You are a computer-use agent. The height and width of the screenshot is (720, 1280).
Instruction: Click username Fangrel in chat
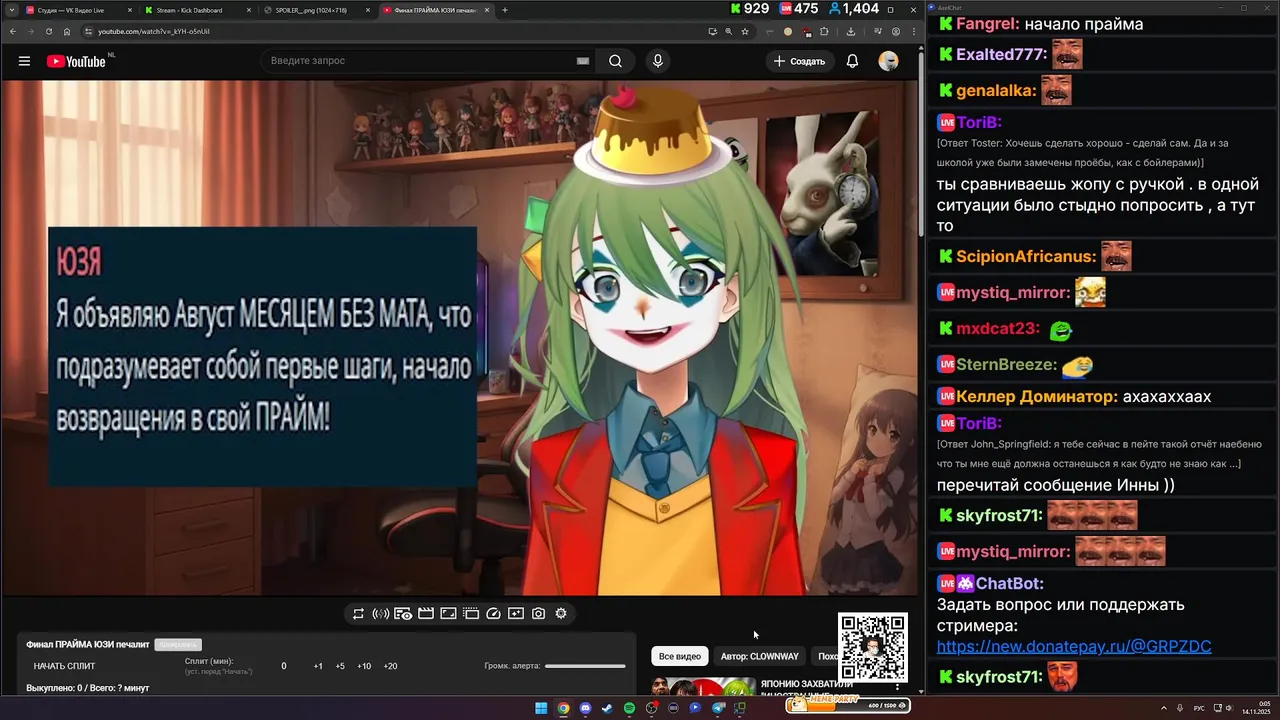pyautogui.click(x=988, y=24)
